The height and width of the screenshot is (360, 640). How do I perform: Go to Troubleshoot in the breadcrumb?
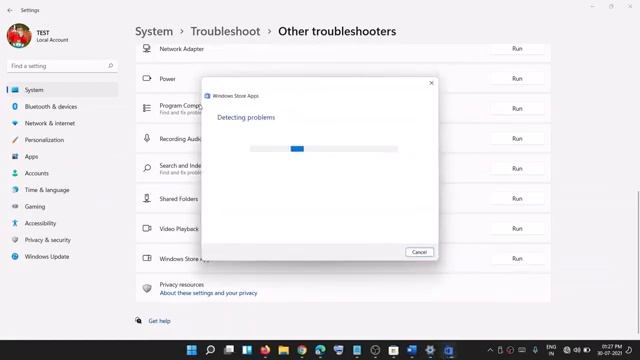click(x=225, y=31)
